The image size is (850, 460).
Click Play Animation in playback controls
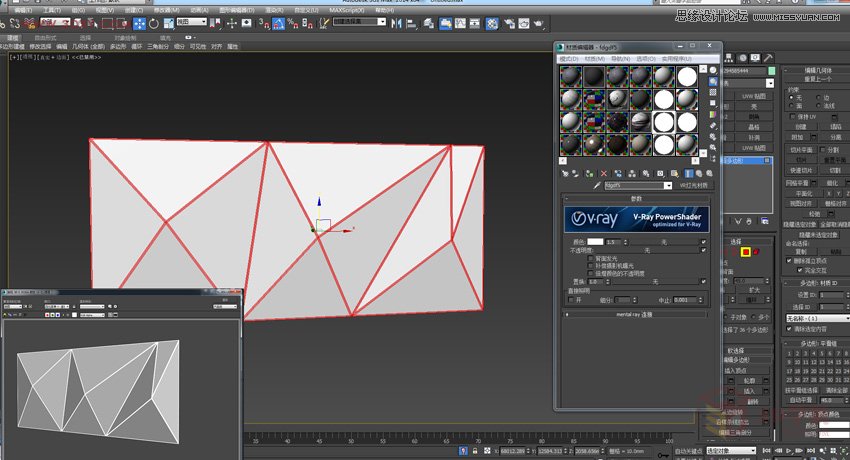point(789,451)
